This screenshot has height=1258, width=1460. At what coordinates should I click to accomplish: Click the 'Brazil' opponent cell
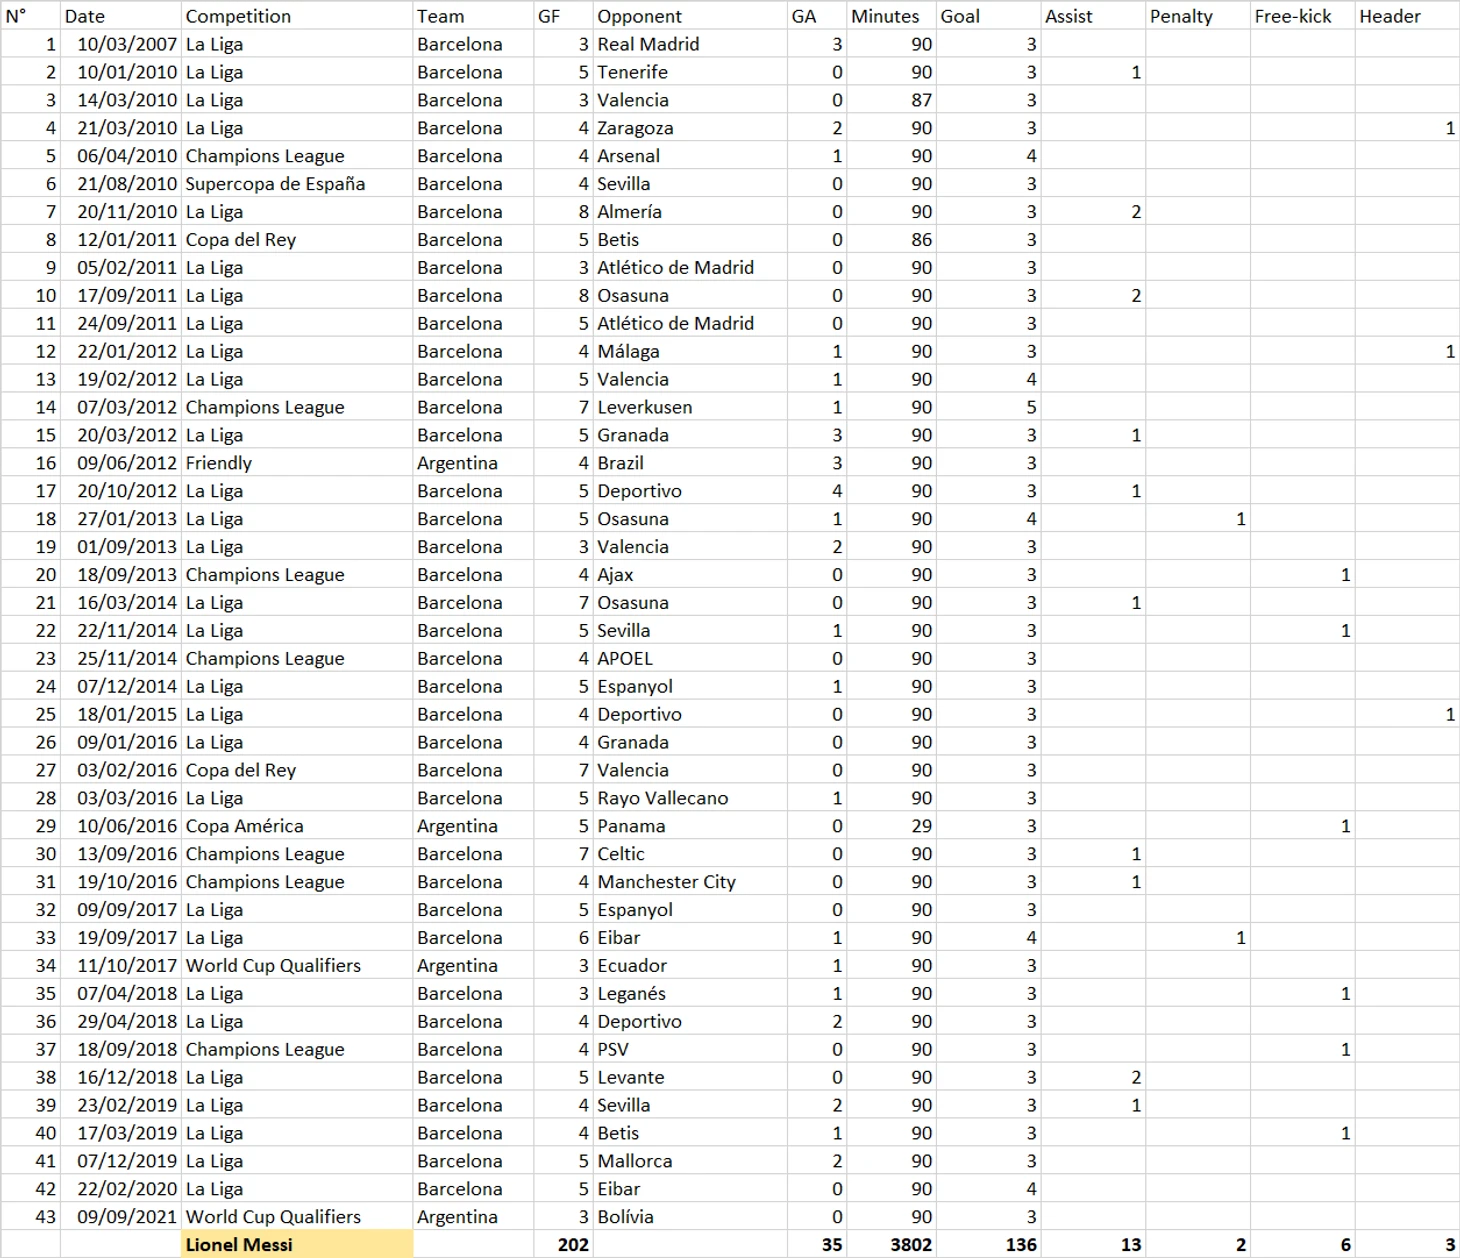pos(690,463)
